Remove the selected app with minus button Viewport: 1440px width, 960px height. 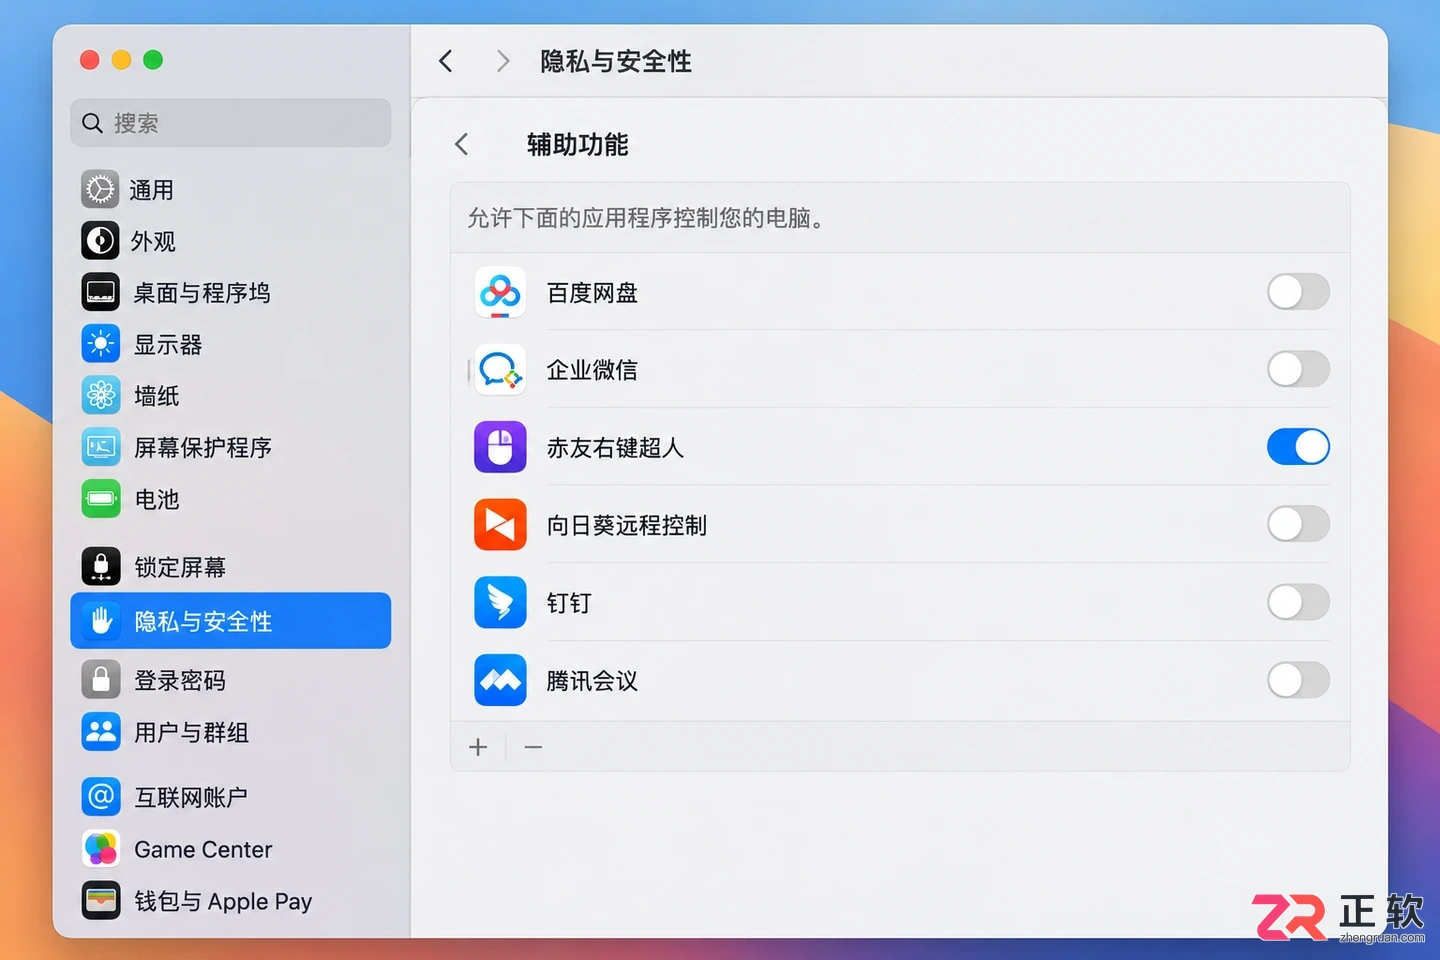tap(533, 747)
